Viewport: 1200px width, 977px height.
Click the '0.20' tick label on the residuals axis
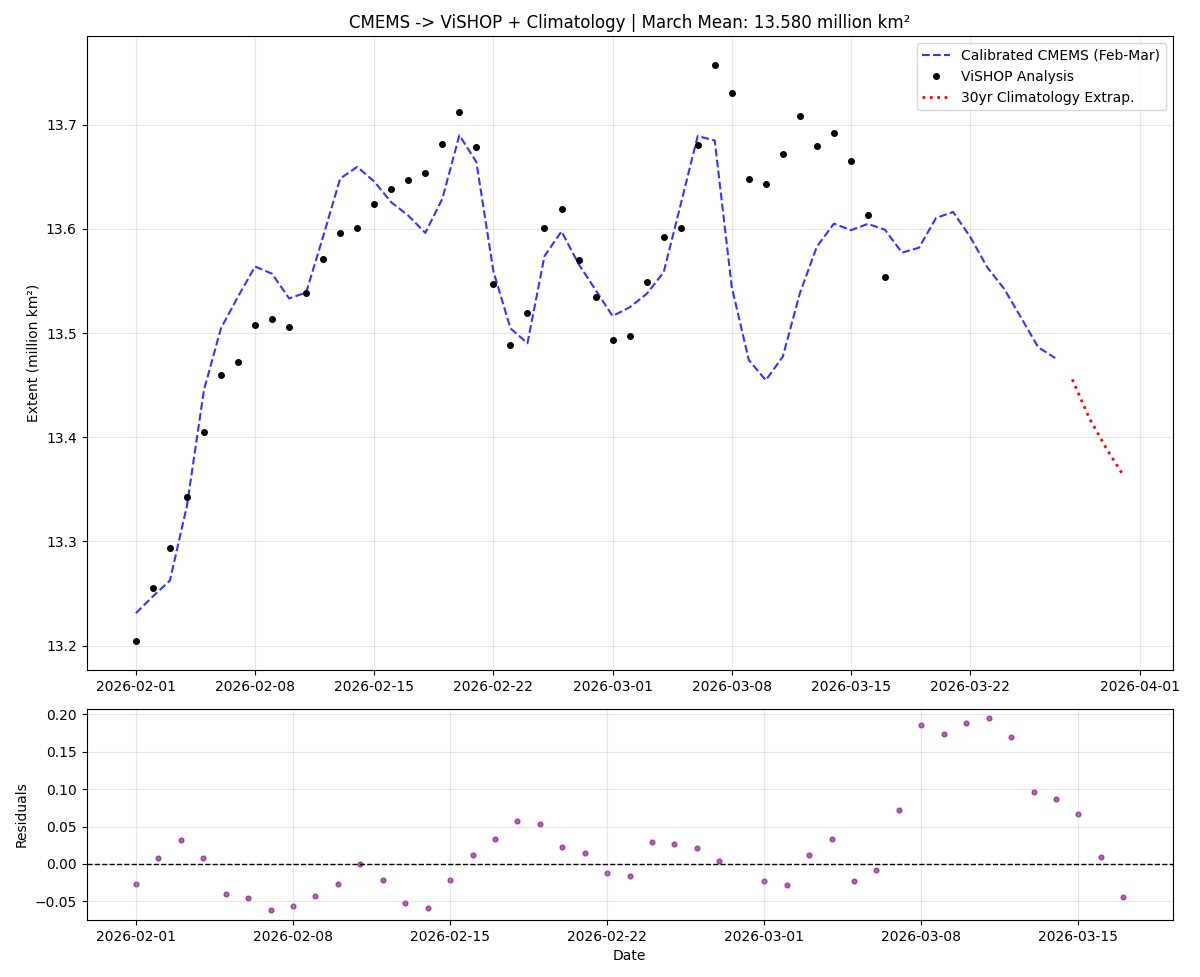pos(61,715)
